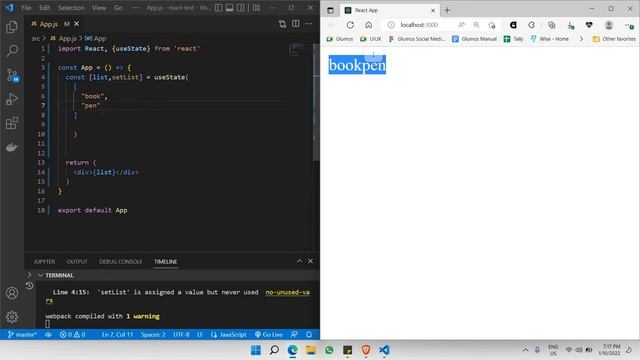Split the editor to the right
The width and height of the screenshot is (640, 360).
296,24
